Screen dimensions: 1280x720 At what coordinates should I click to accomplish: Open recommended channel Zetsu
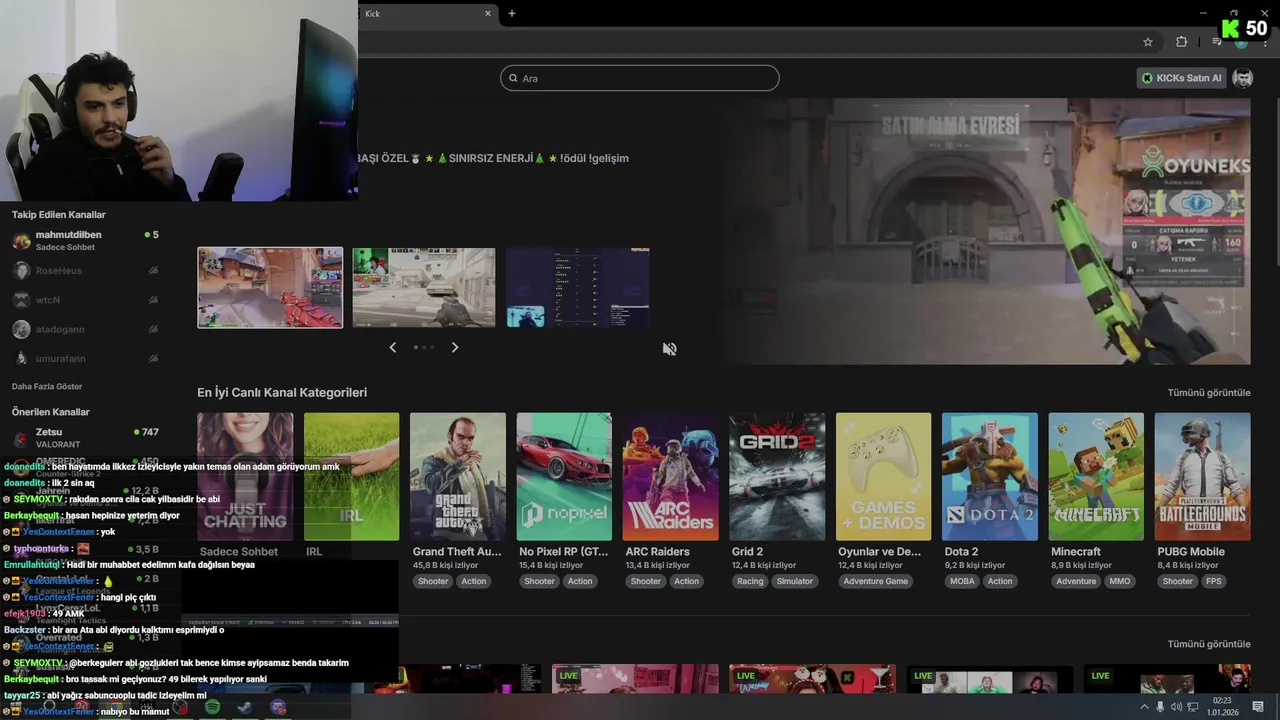pyautogui.click(x=85, y=437)
